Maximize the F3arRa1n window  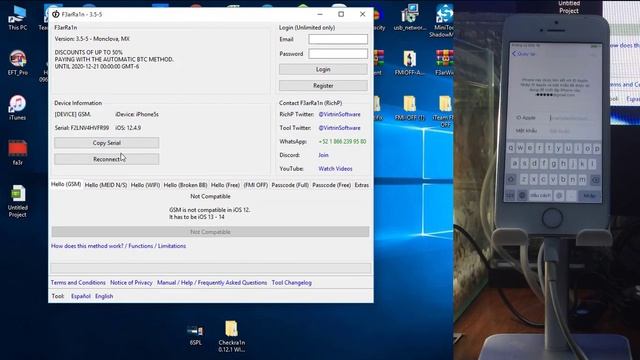(341, 14)
